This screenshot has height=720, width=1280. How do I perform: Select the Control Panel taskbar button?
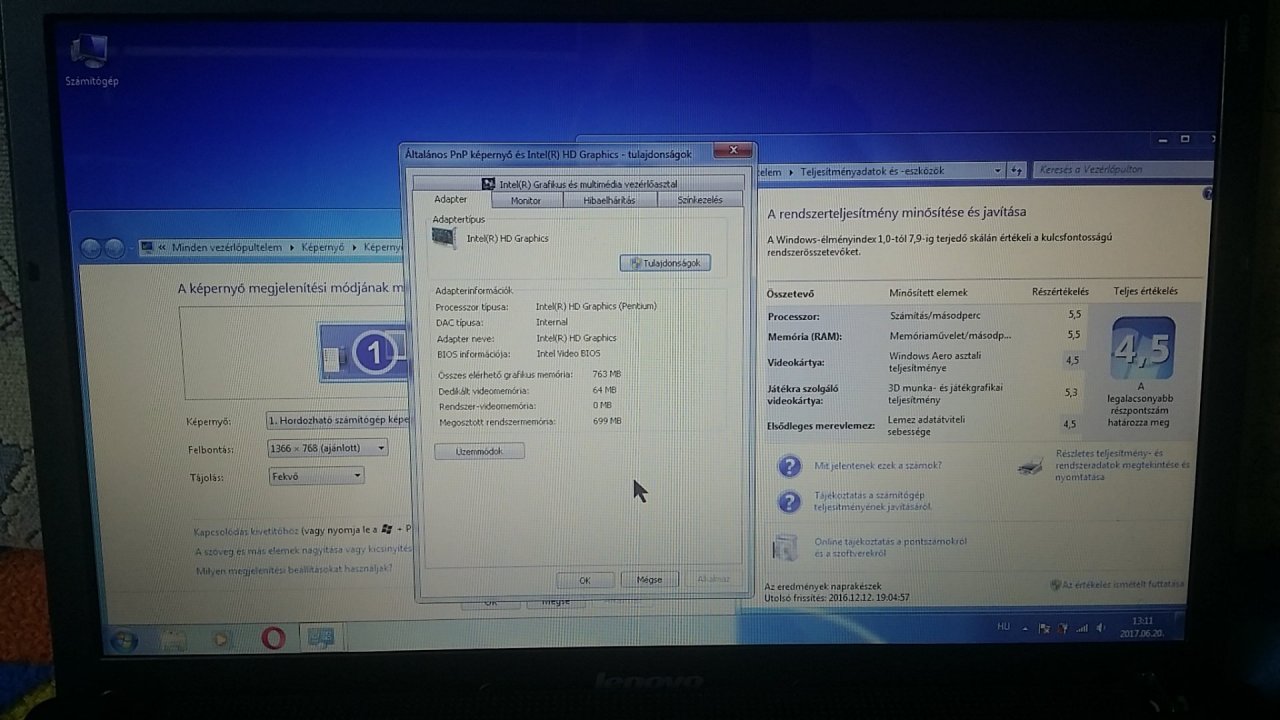[322, 636]
